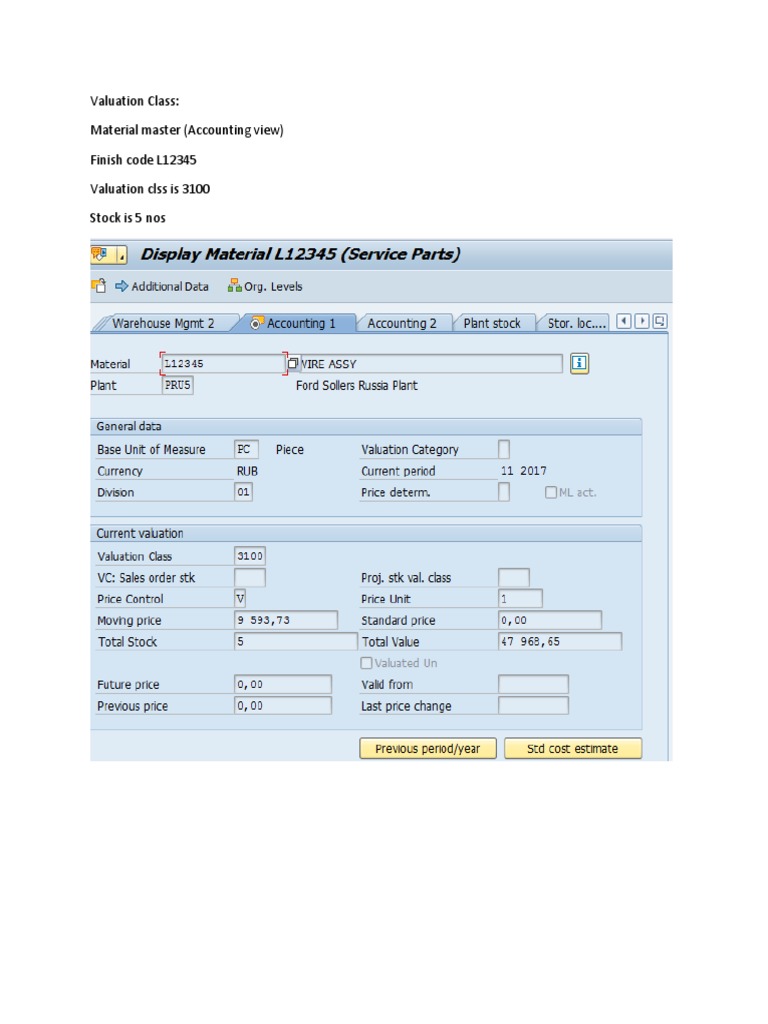768x1024 pixels.
Task: Click the other-material icon in title bar
Action: [x=101, y=254]
